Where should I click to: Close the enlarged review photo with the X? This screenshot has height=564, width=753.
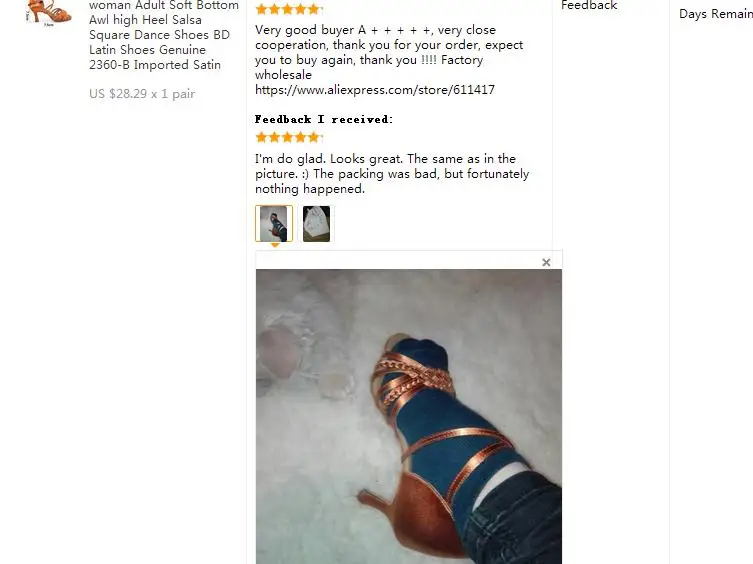(x=546, y=262)
